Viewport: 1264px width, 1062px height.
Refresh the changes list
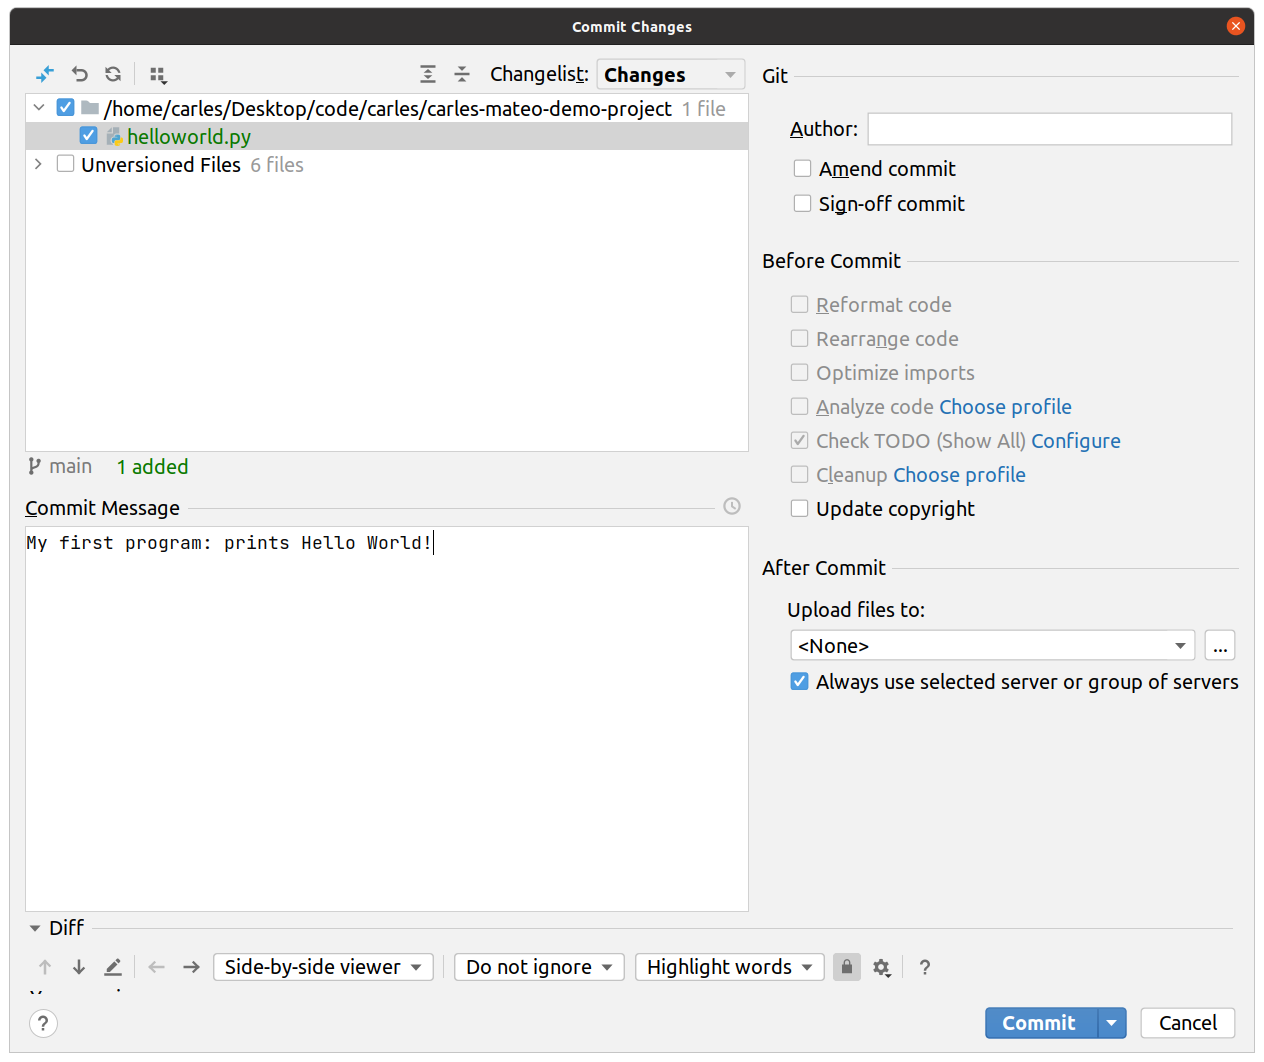(x=113, y=74)
